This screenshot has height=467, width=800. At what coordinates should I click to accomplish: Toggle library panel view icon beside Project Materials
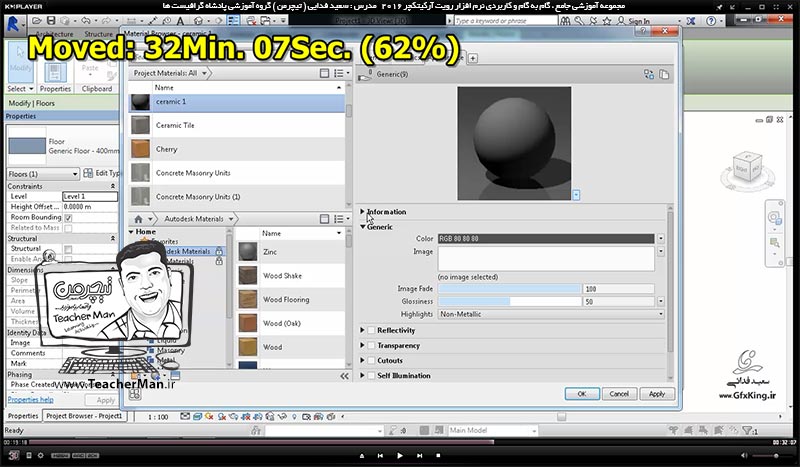click(x=324, y=73)
